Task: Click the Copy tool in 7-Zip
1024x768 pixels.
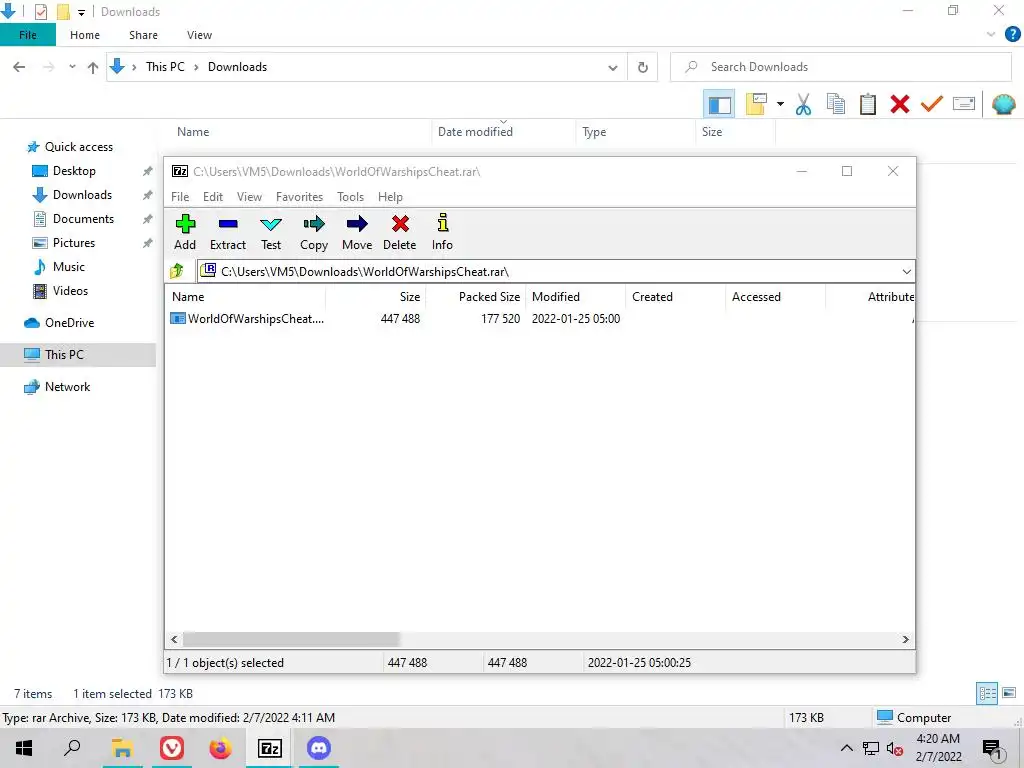Action: point(313,232)
